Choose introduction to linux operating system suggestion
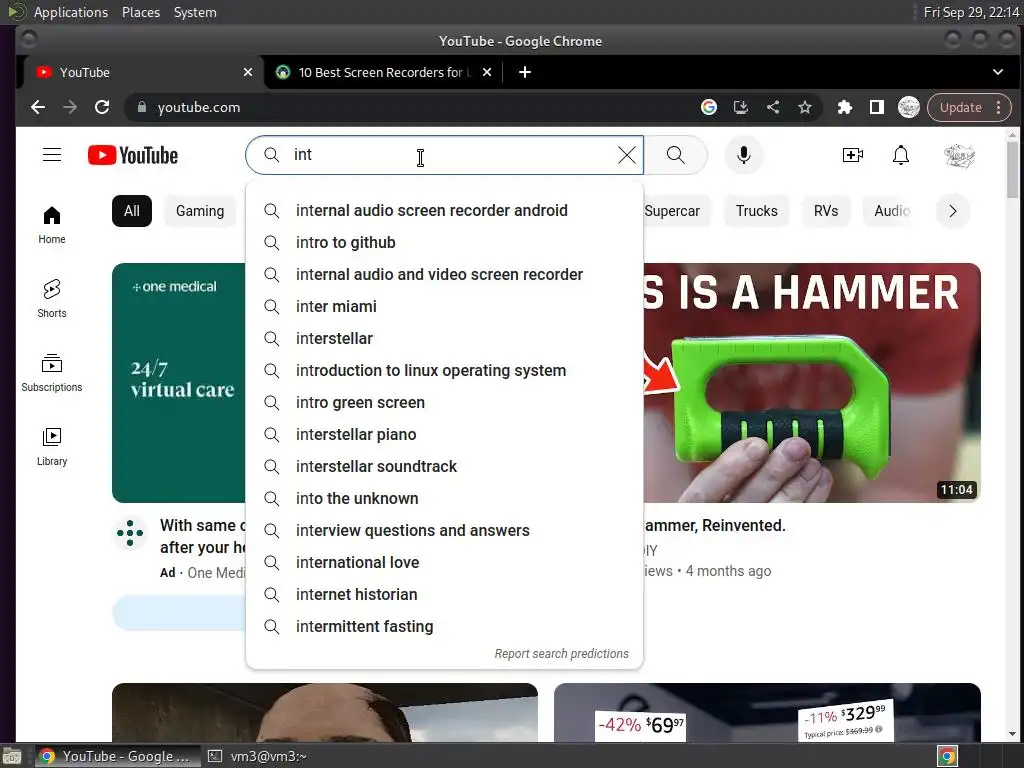 pos(444,370)
